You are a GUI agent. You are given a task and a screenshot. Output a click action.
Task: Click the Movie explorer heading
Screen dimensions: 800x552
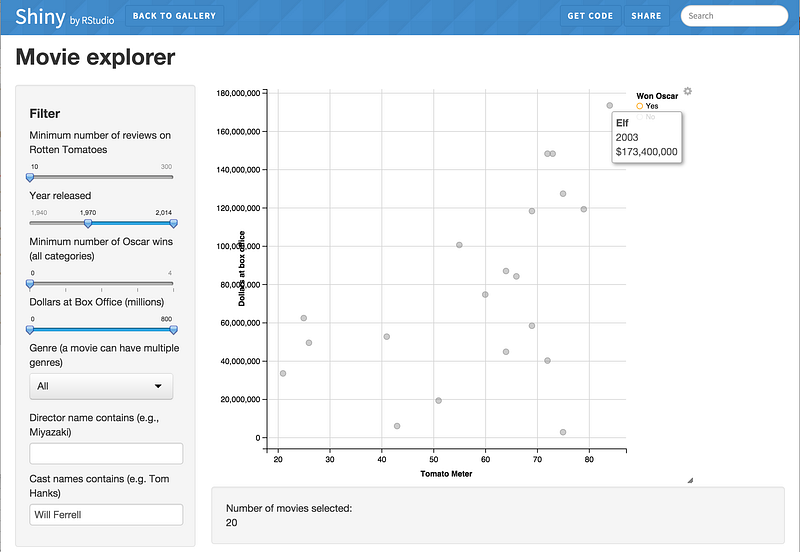tap(95, 57)
